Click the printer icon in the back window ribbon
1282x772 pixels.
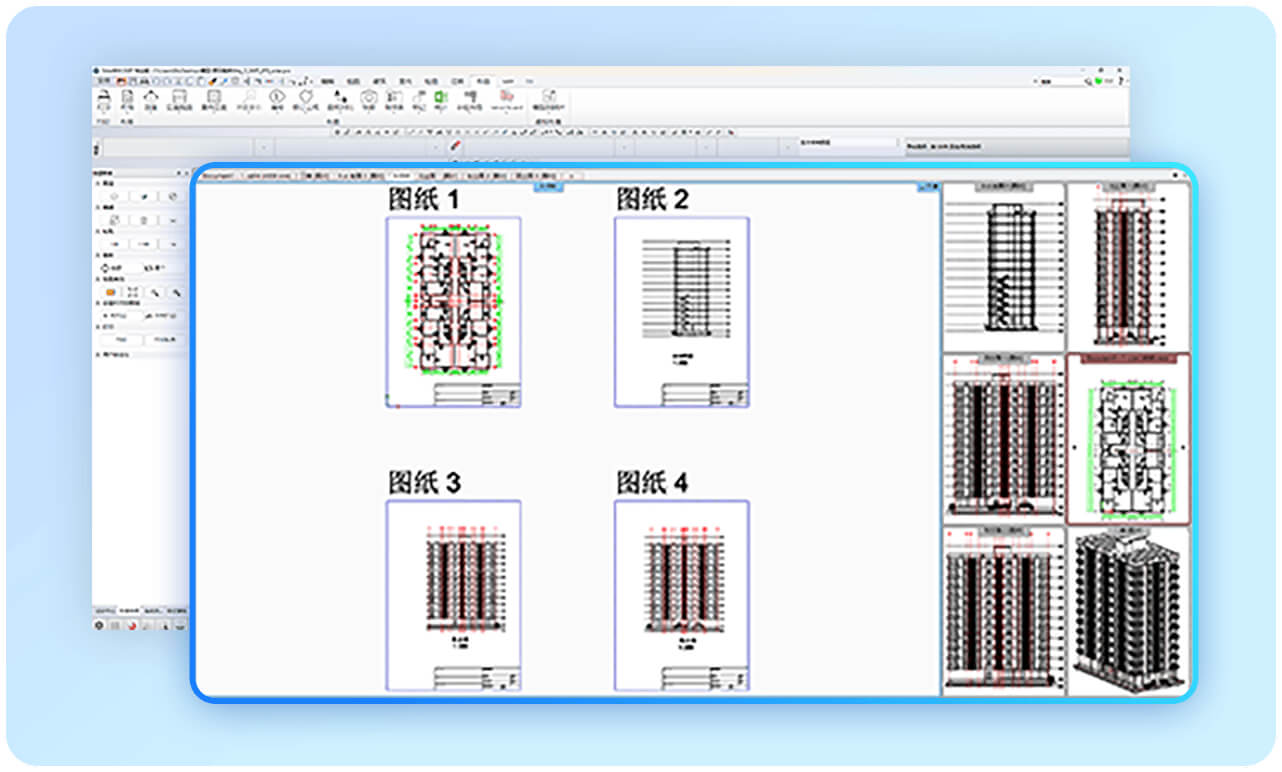click(103, 96)
